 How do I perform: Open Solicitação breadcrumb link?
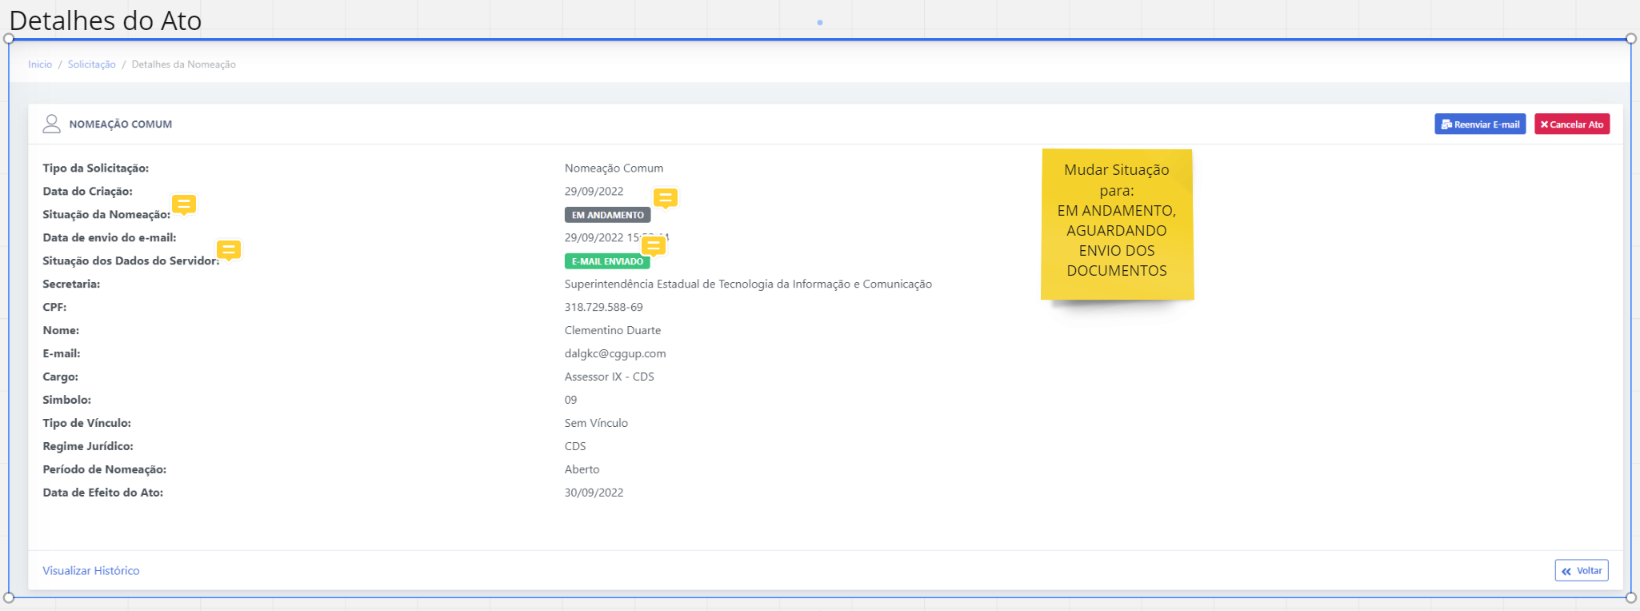92,64
